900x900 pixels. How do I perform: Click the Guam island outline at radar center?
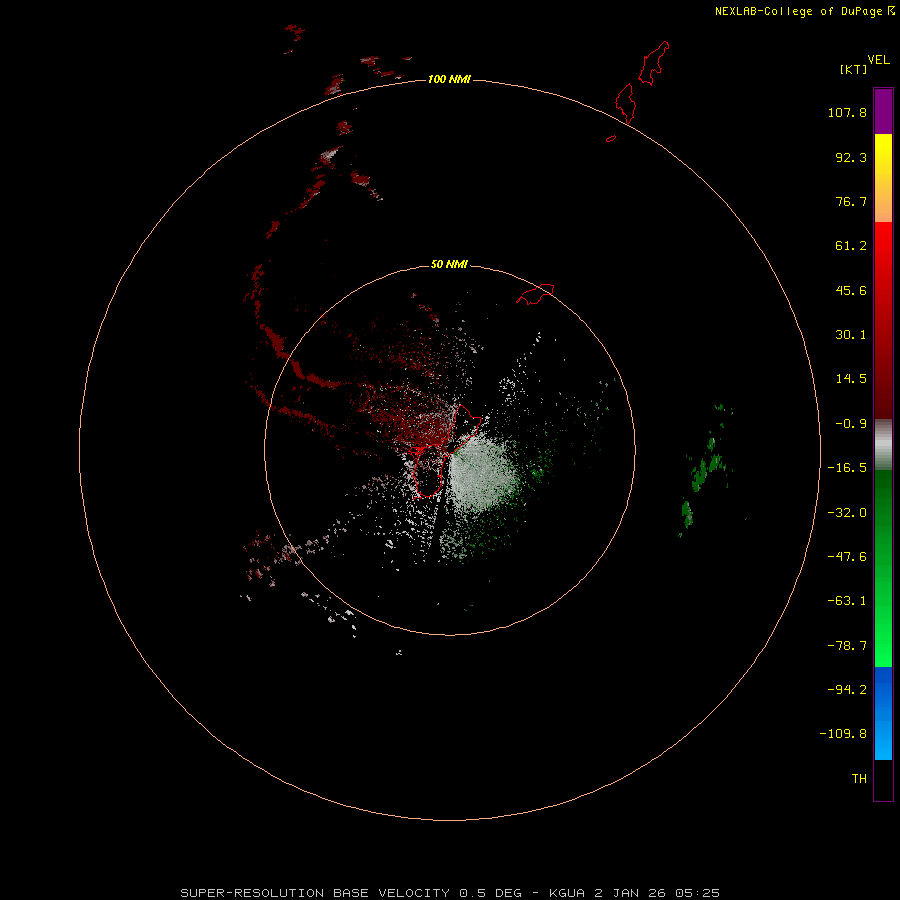pyautogui.click(x=443, y=451)
